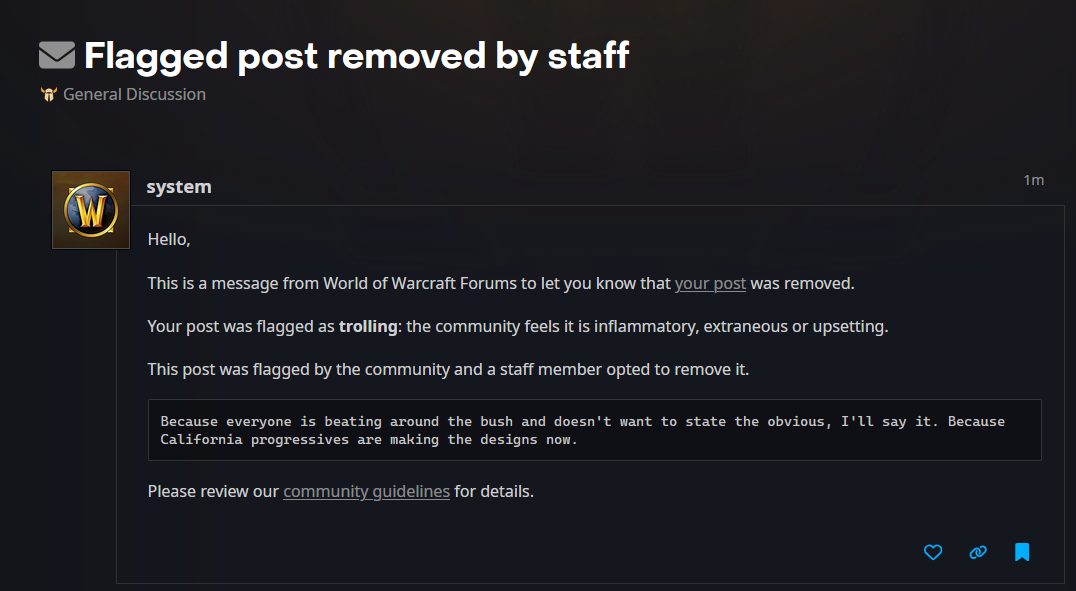Bookmark this message with the bookmark icon
The image size is (1076, 591).
point(1022,552)
